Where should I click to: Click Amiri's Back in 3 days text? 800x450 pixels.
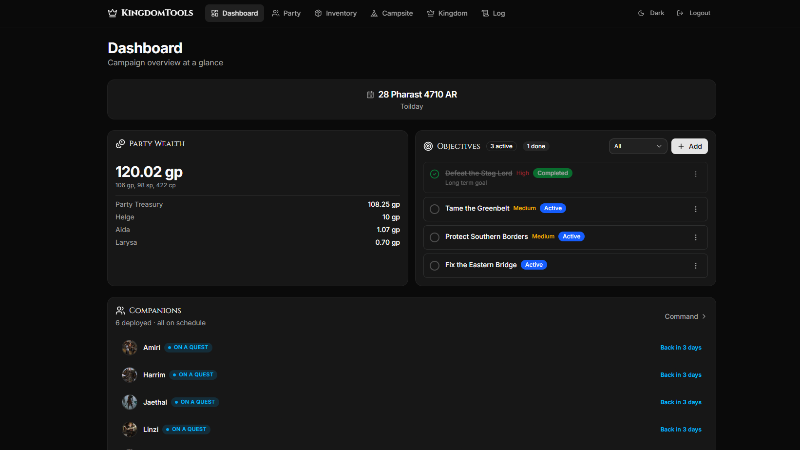681,347
